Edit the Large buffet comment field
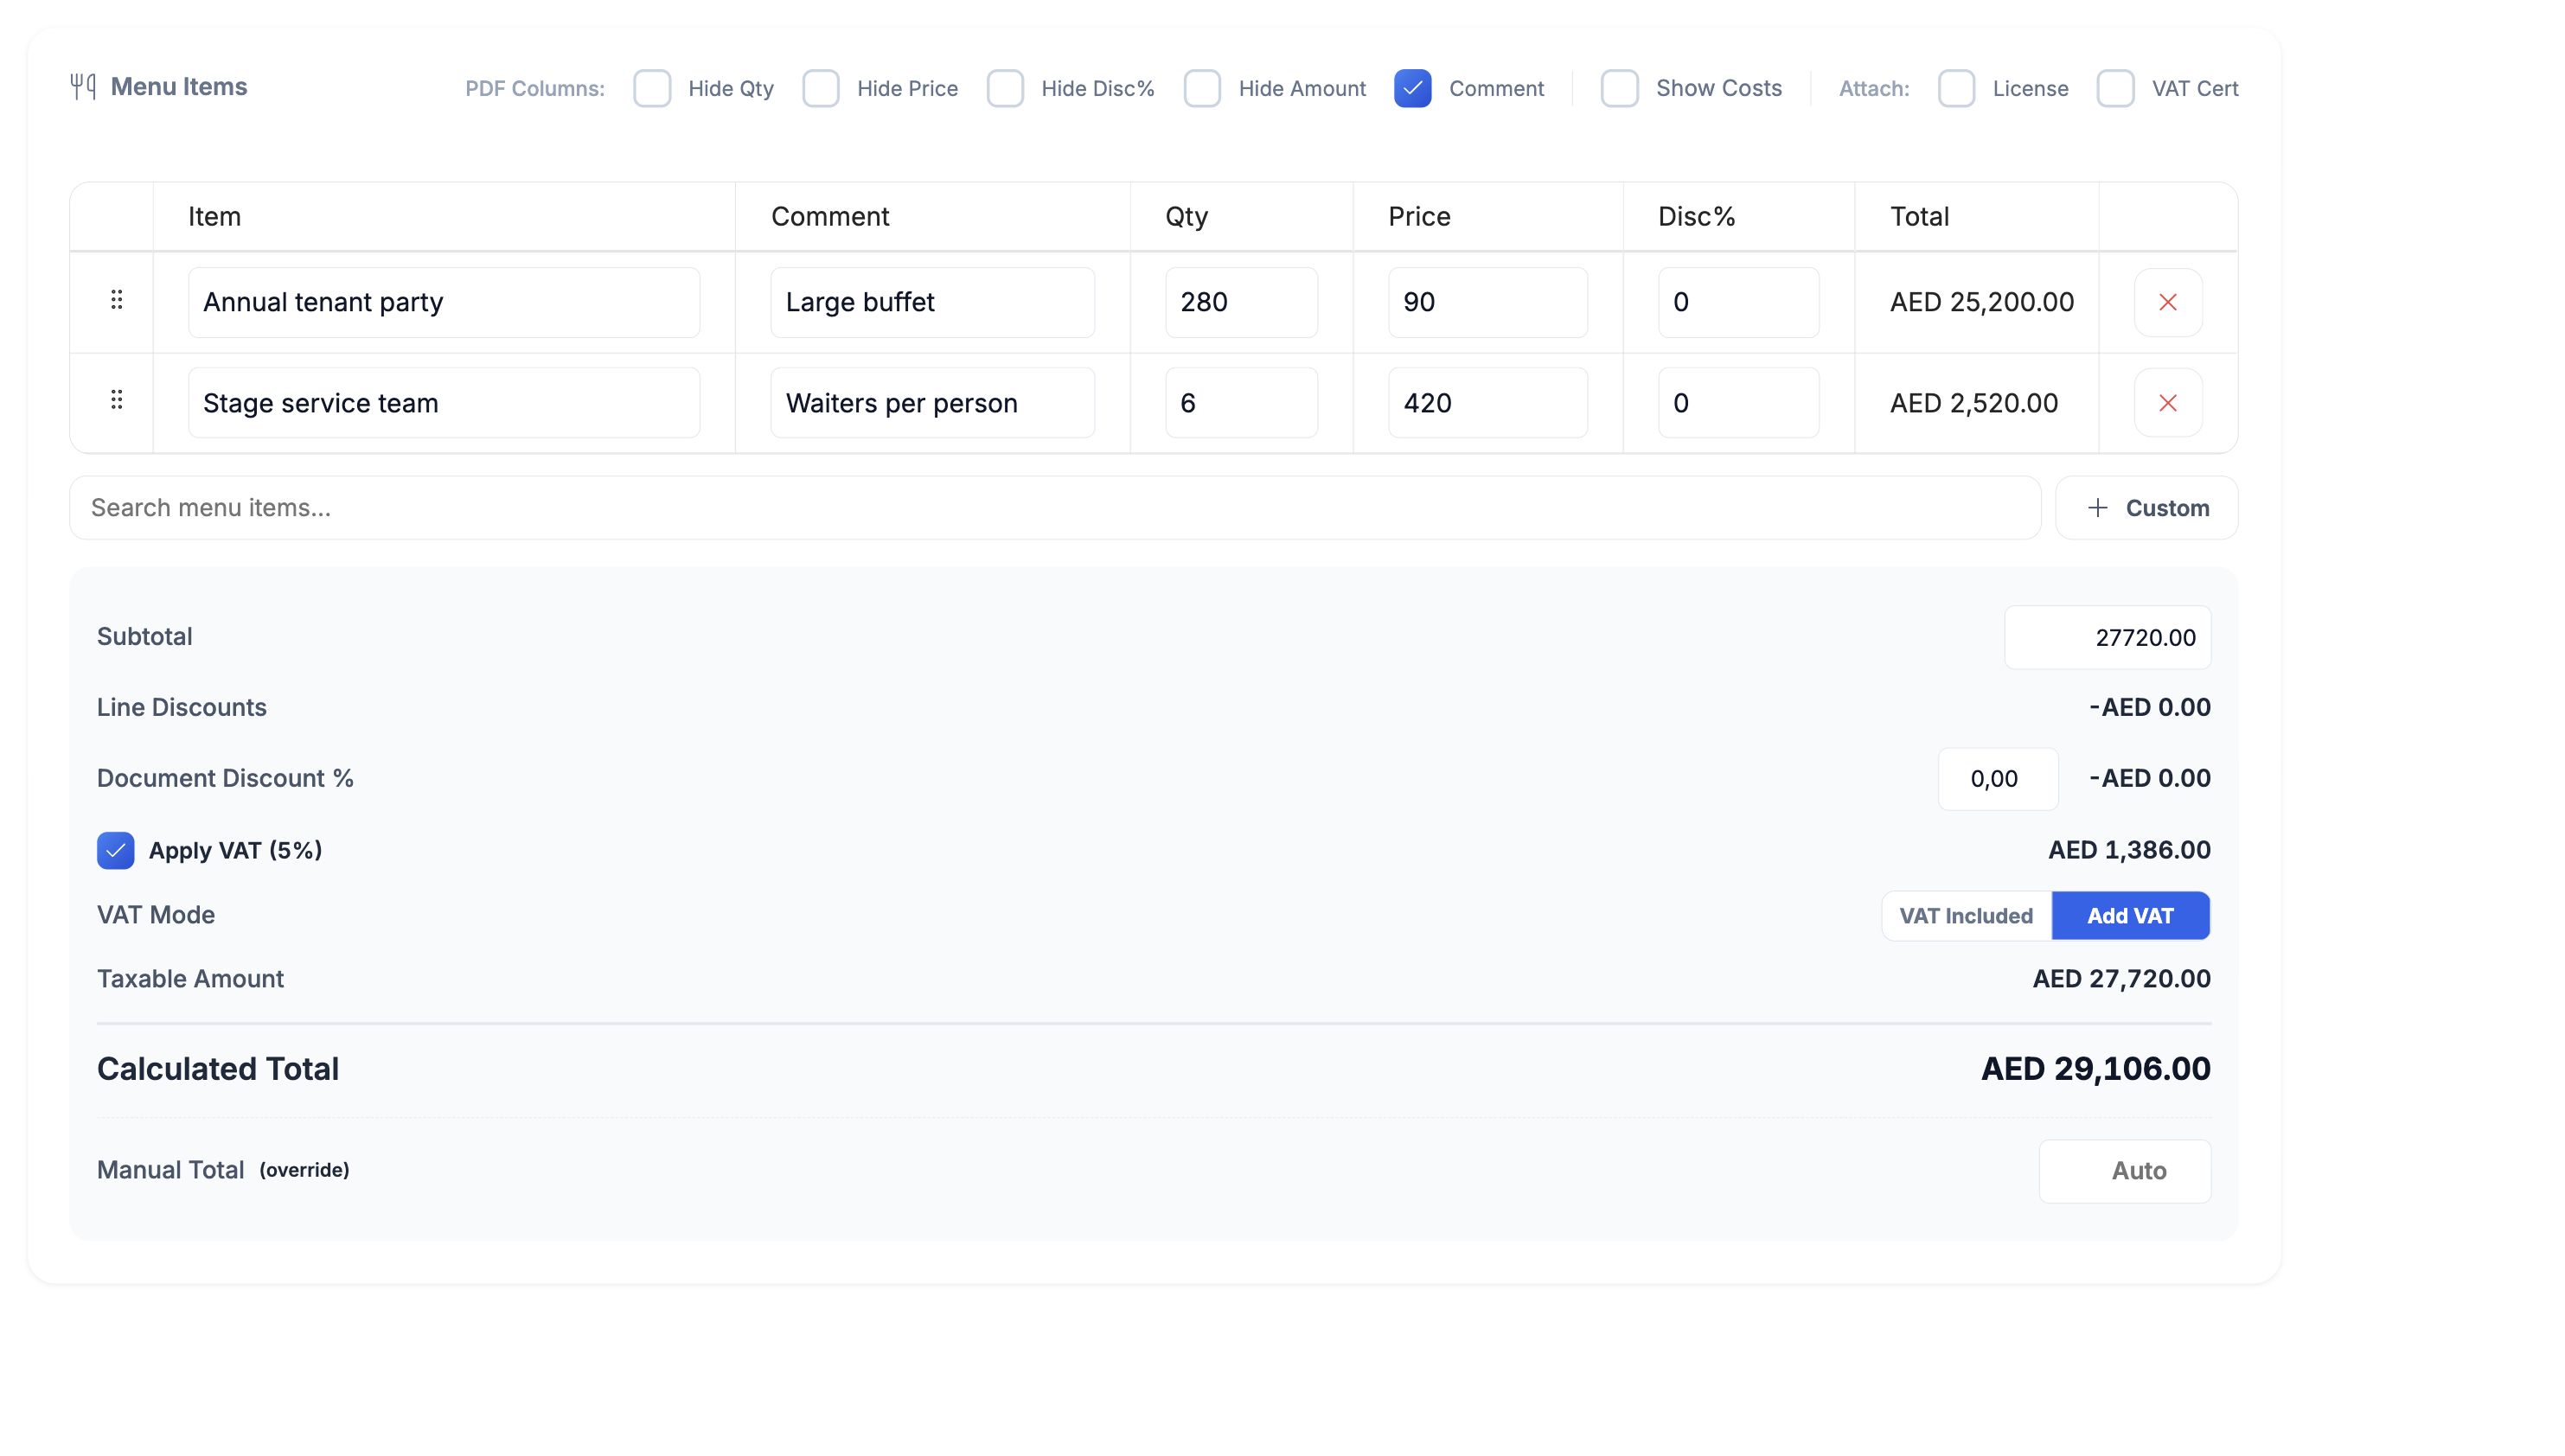This screenshot has height=1456, width=2565. tap(932, 302)
